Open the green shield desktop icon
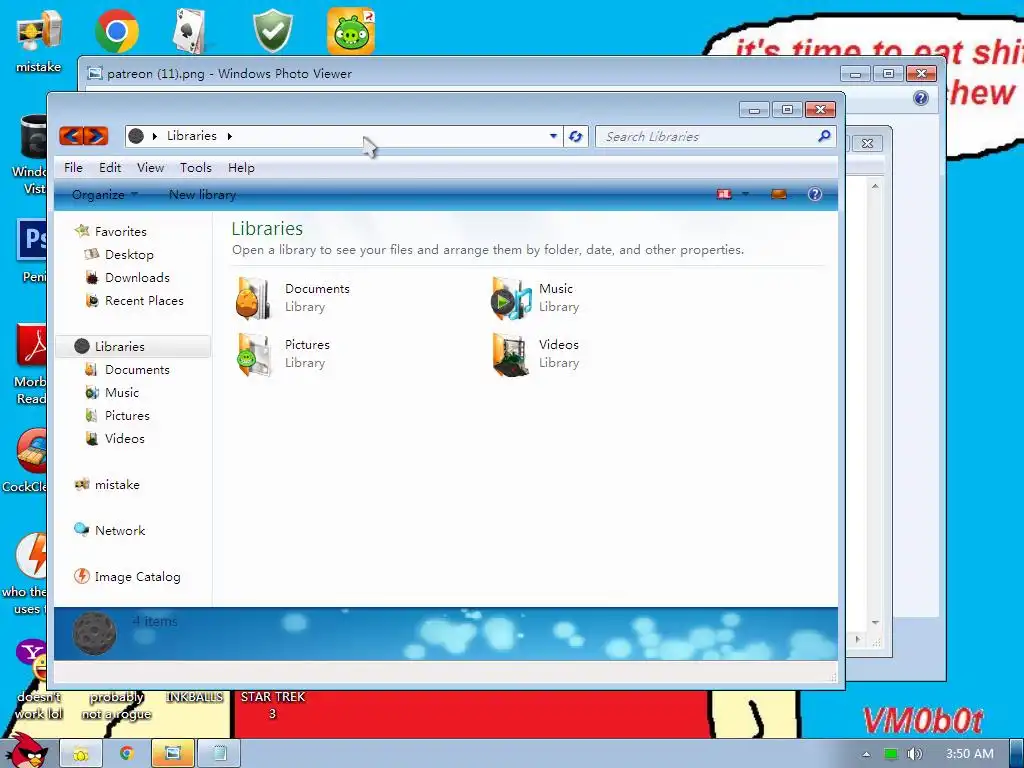The image size is (1024, 768). (272, 31)
